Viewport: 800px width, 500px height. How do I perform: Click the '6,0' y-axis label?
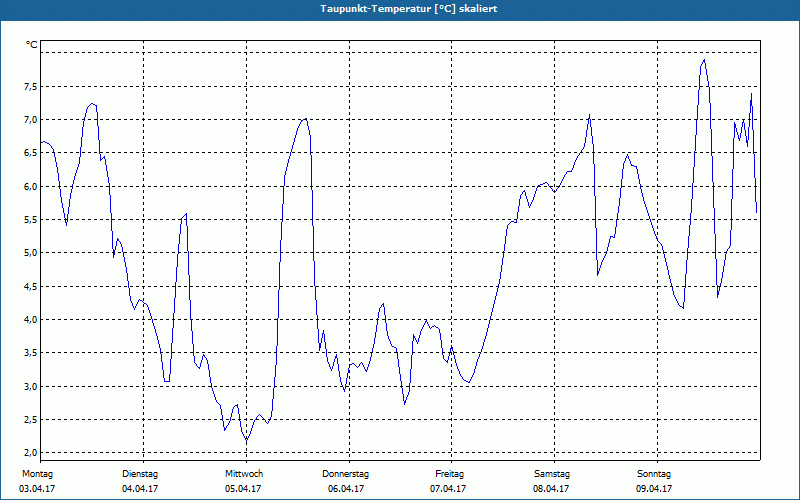[30, 187]
